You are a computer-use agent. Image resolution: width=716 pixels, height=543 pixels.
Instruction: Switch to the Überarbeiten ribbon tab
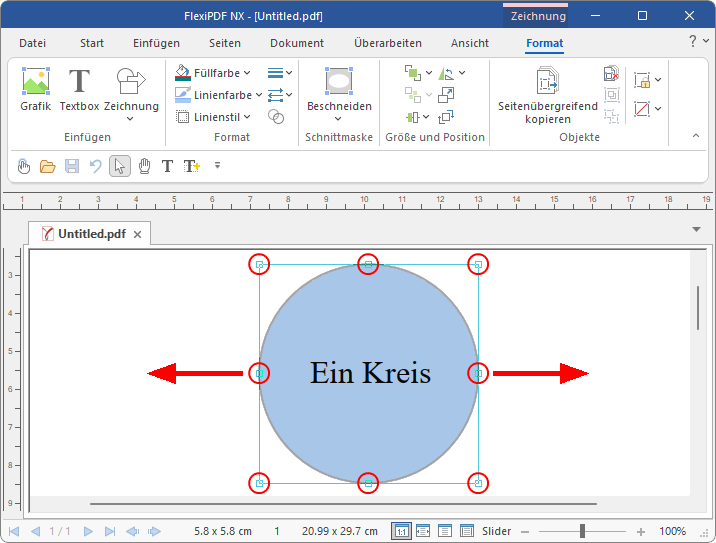coord(387,43)
